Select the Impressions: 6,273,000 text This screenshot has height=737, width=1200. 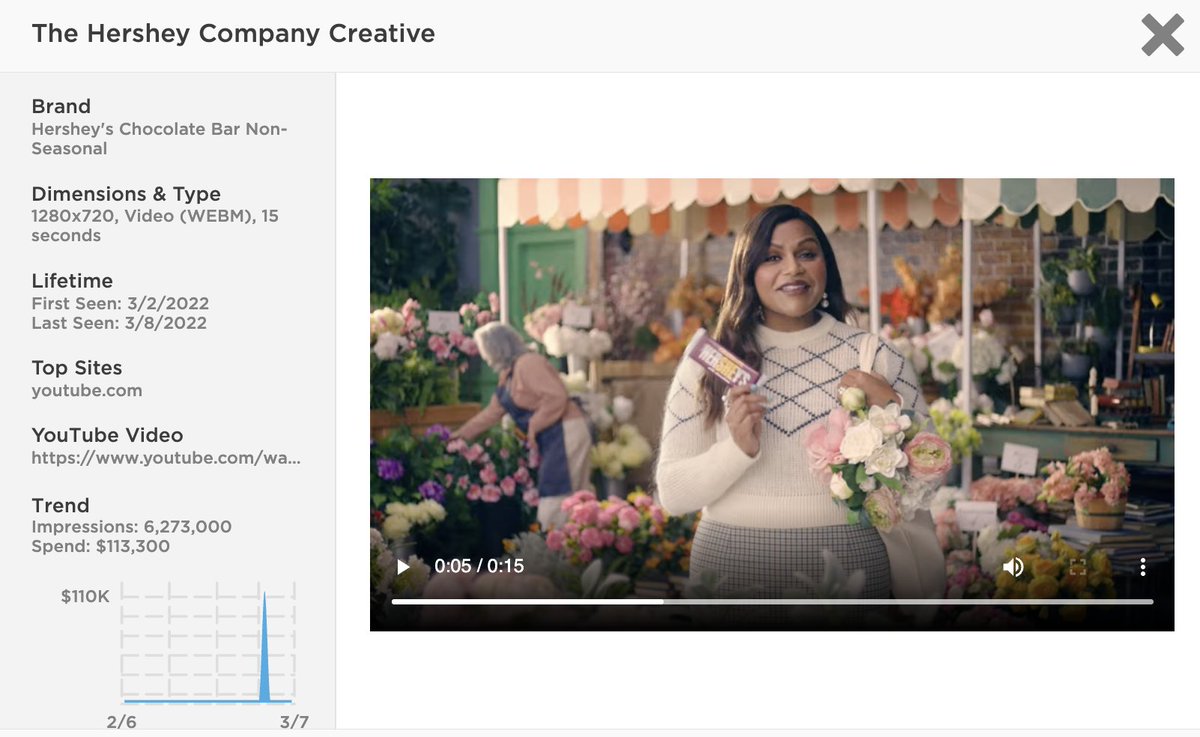click(131, 526)
